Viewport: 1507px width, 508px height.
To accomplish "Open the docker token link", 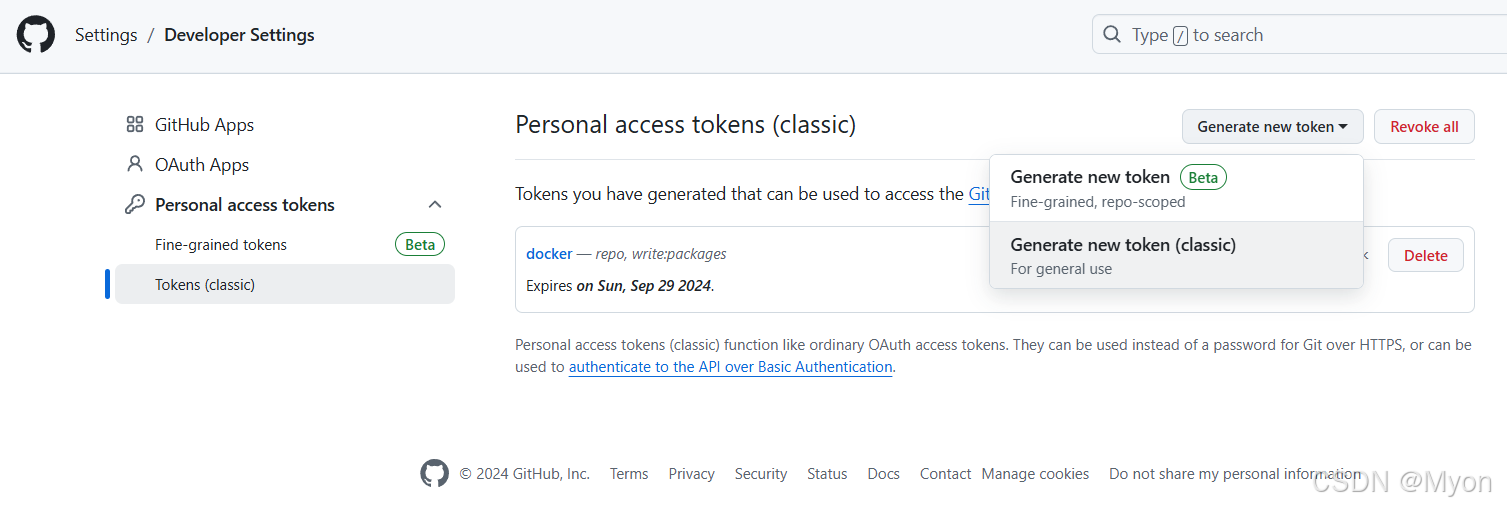I will (x=549, y=253).
